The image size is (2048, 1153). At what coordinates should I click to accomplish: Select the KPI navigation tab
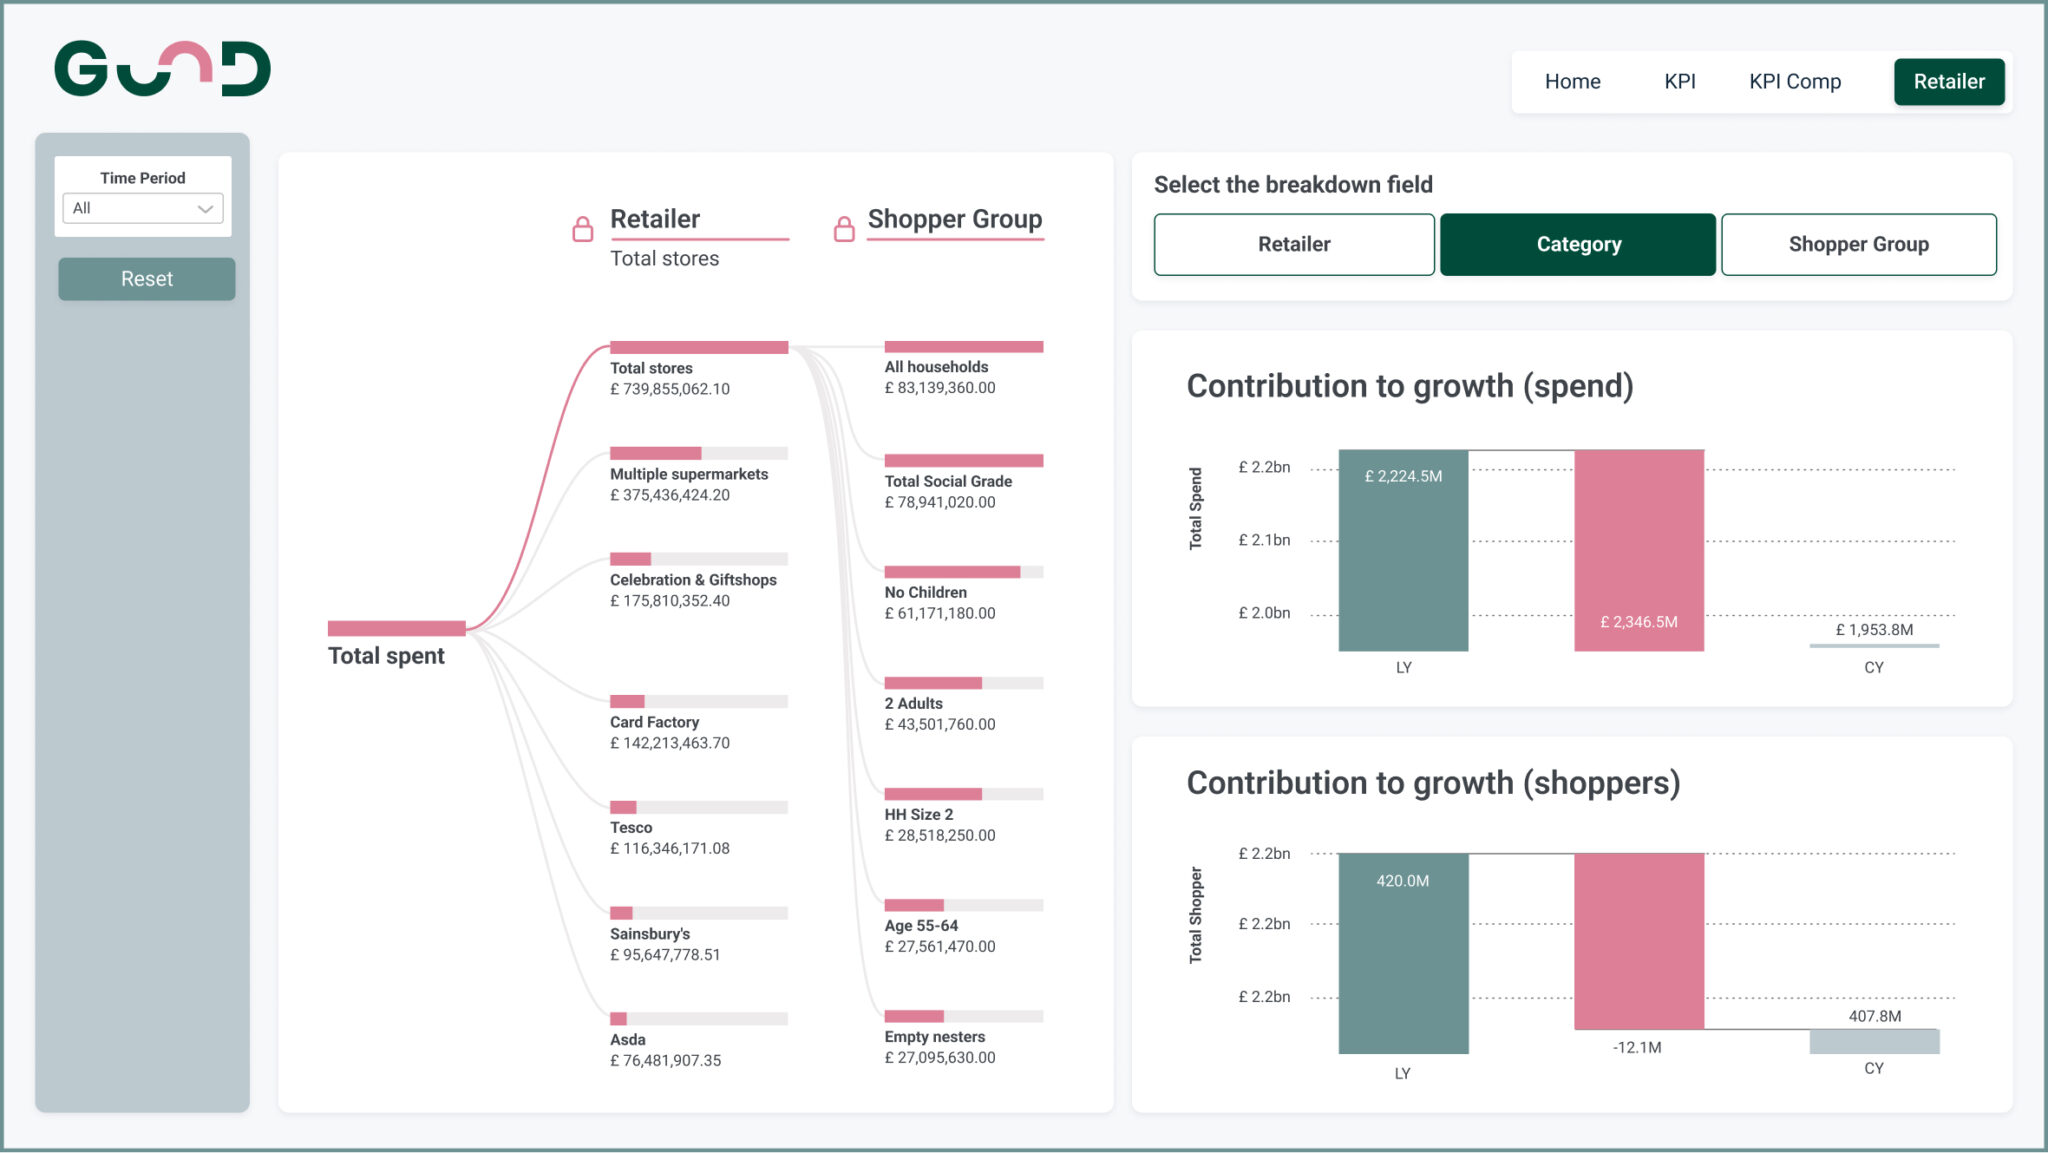(1679, 81)
